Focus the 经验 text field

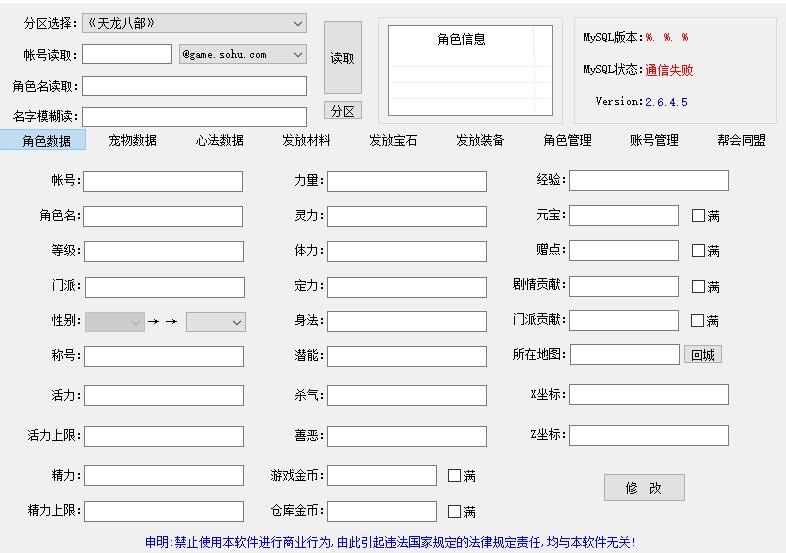(x=648, y=180)
